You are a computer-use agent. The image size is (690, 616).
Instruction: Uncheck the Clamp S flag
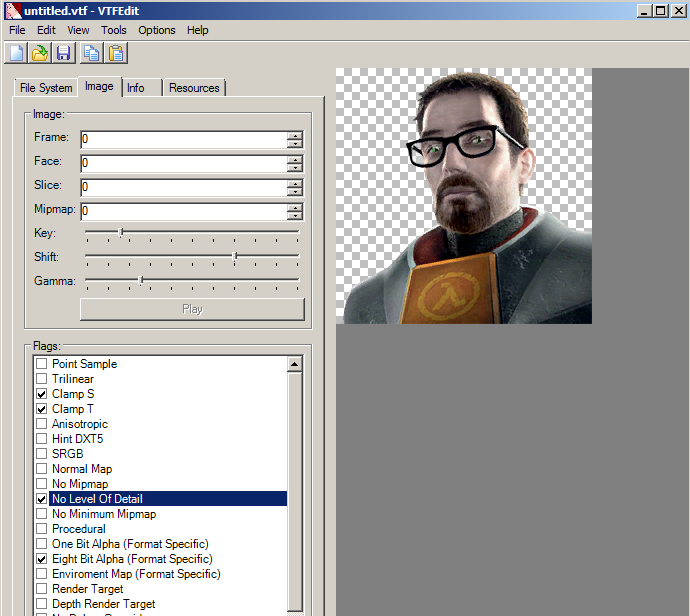(x=42, y=394)
